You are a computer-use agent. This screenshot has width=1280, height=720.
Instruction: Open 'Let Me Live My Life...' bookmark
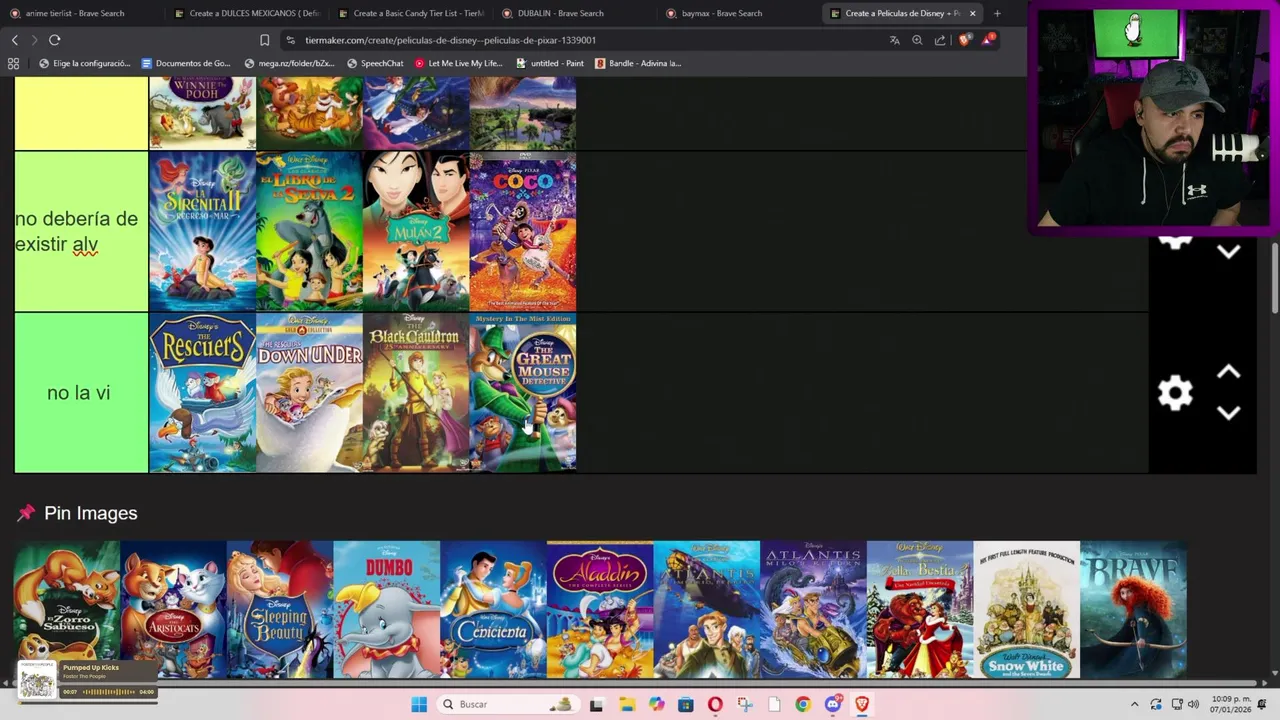point(458,63)
